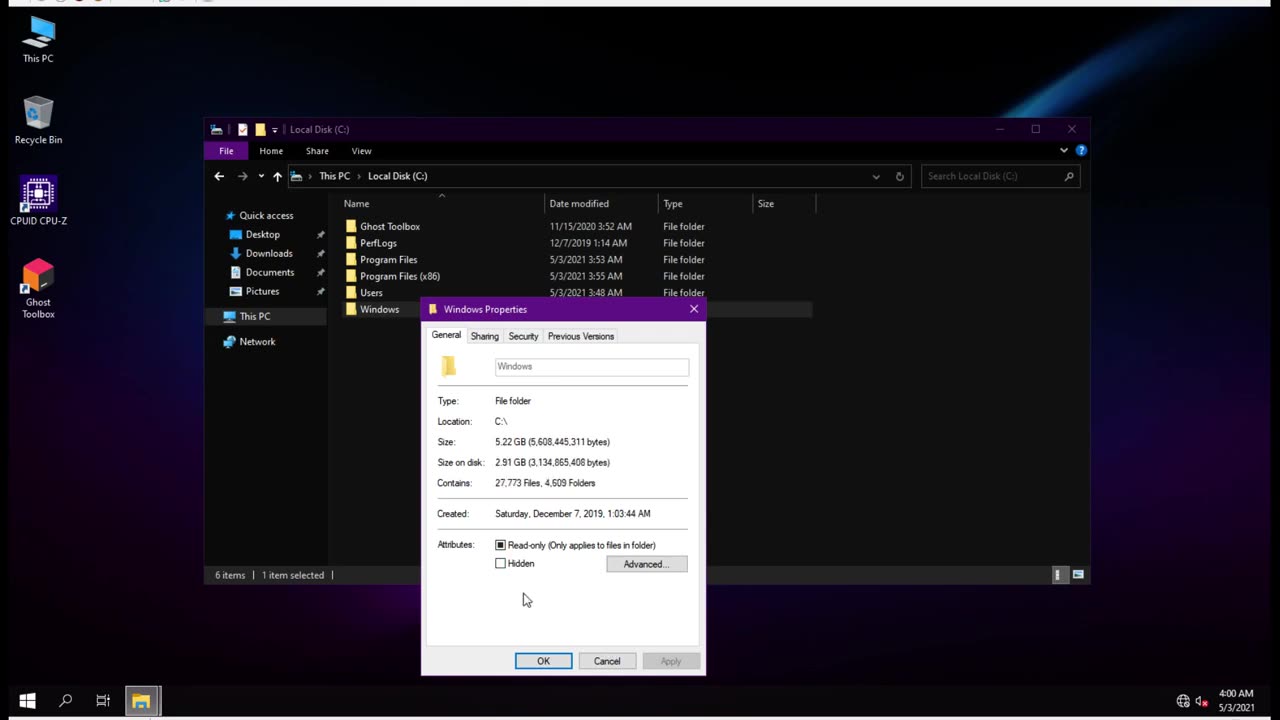1280x720 pixels.
Task: Click the muted volume tray icon
Action: (1202, 701)
